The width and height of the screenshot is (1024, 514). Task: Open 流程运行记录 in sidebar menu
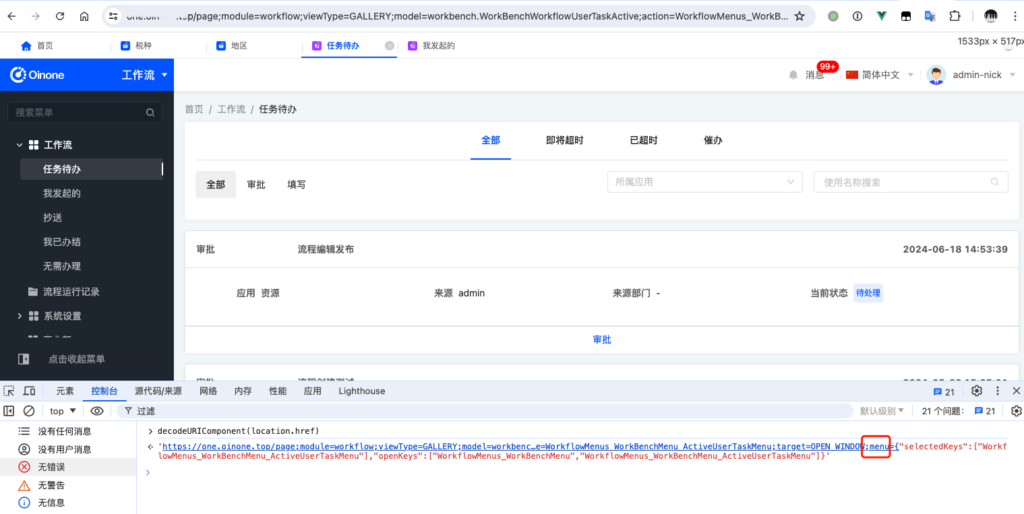[x=71, y=292]
